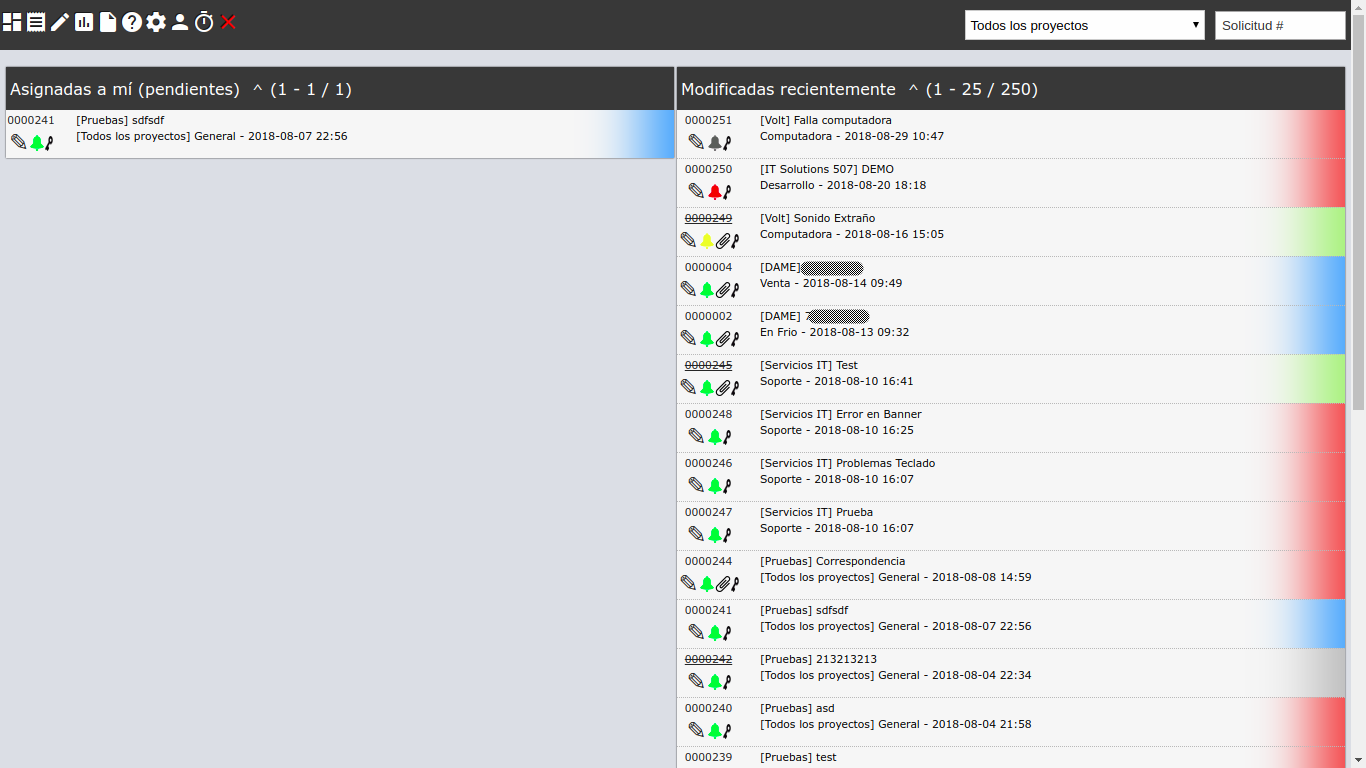Screen dimensions: 1366x768
Task: Open Asignadas a mí (pendientes) header link
Action: pos(125,89)
